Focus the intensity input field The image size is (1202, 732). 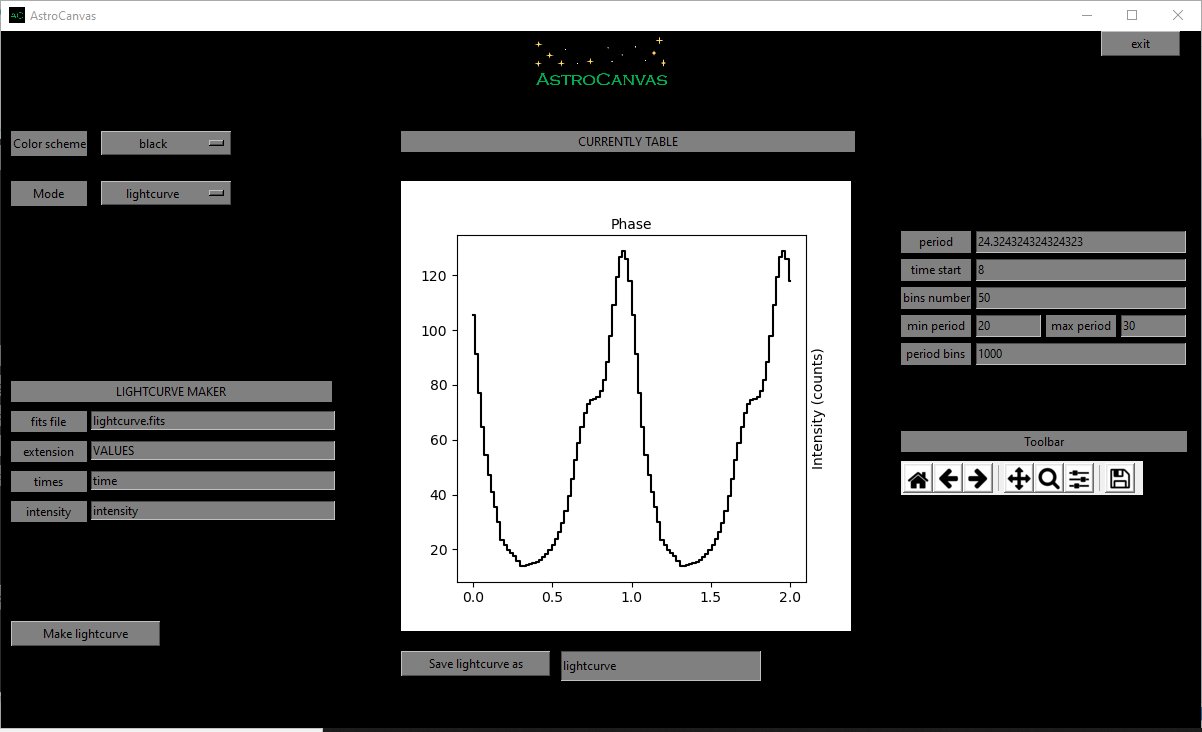213,511
